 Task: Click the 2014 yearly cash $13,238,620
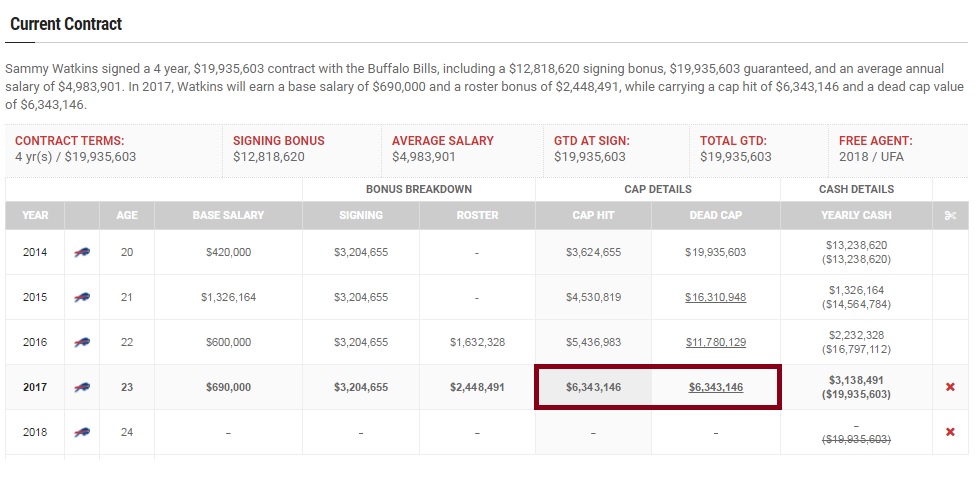(x=856, y=245)
